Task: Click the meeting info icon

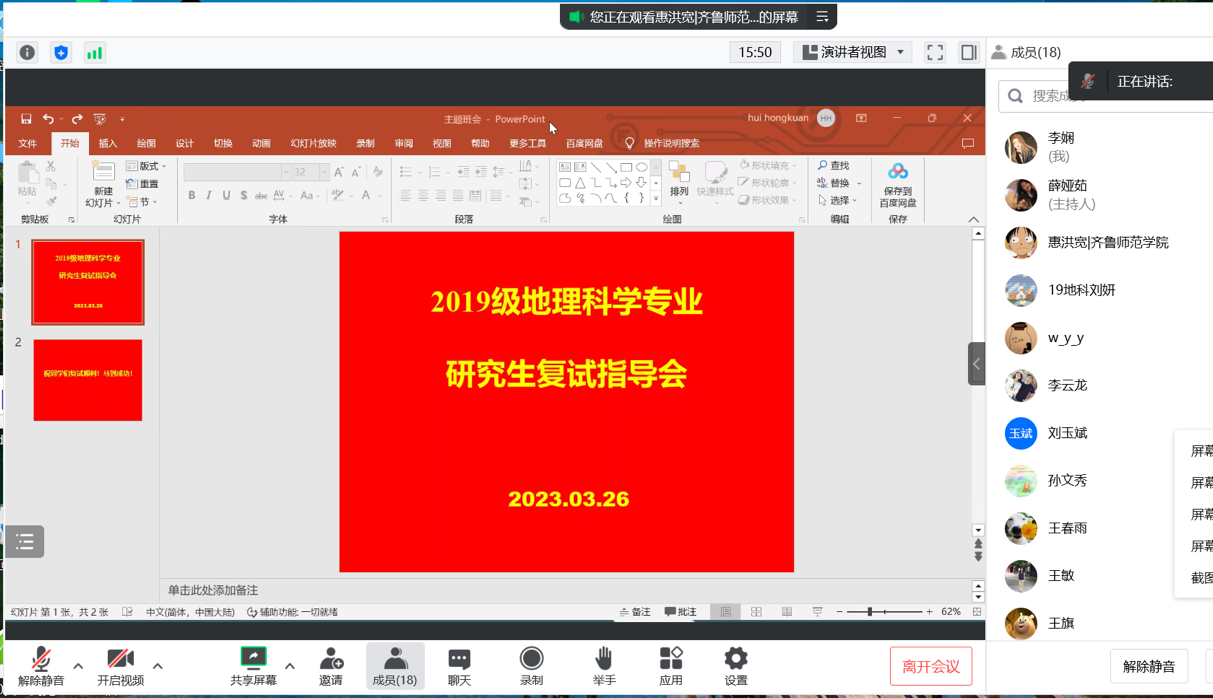Action: click(x=27, y=53)
